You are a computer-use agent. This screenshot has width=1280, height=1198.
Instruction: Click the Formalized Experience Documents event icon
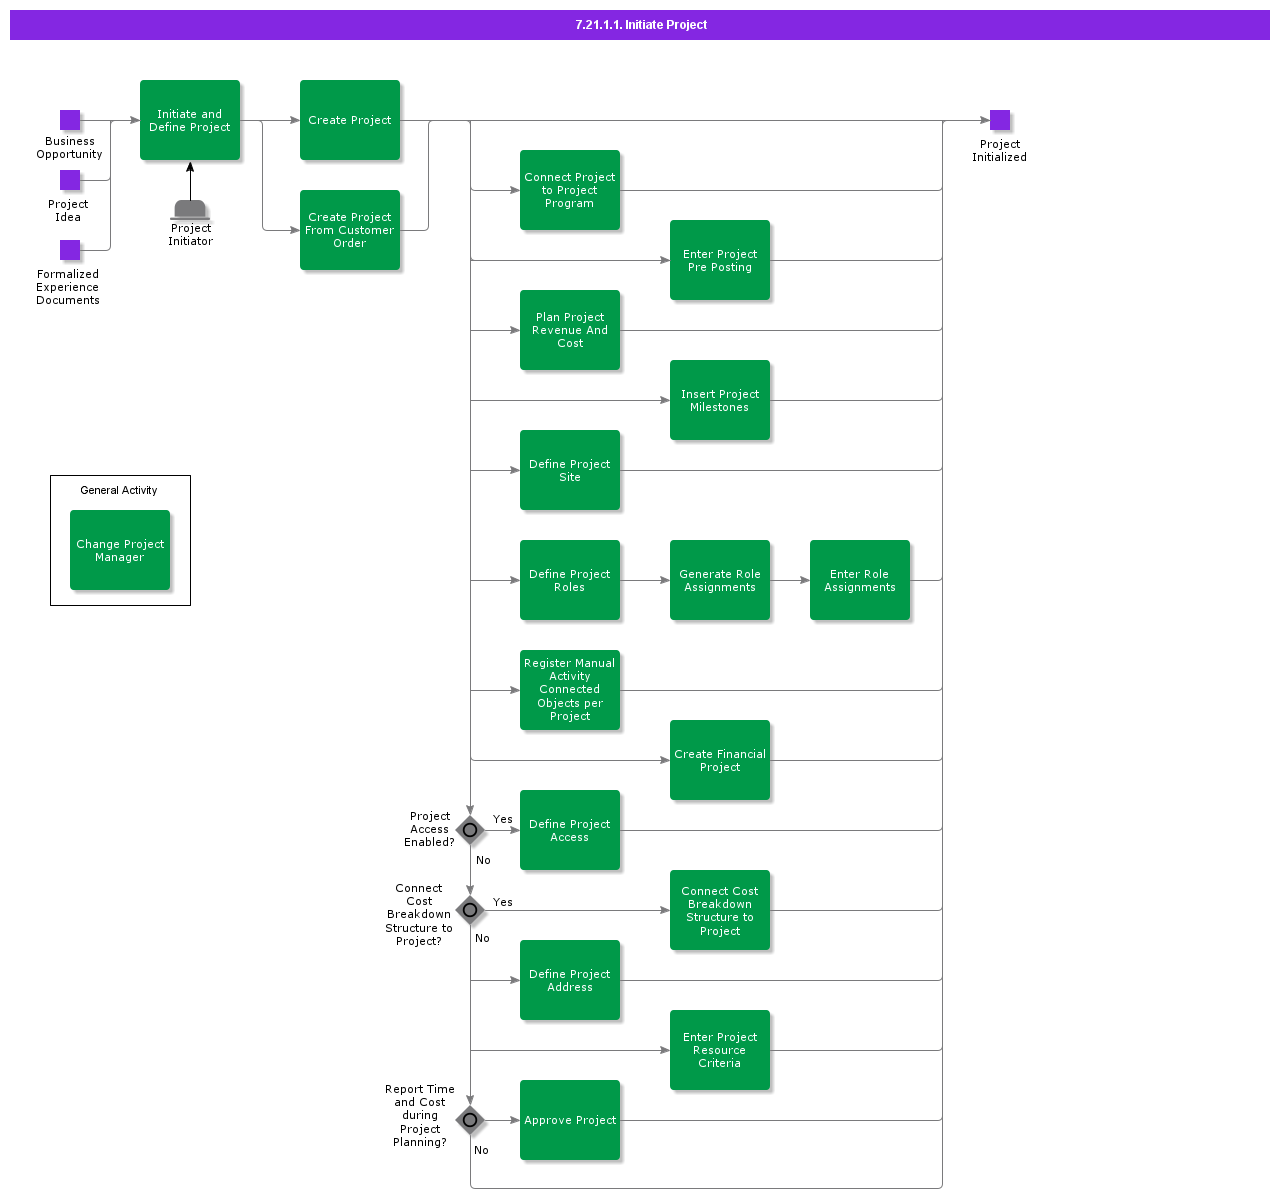click(x=70, y=250)
